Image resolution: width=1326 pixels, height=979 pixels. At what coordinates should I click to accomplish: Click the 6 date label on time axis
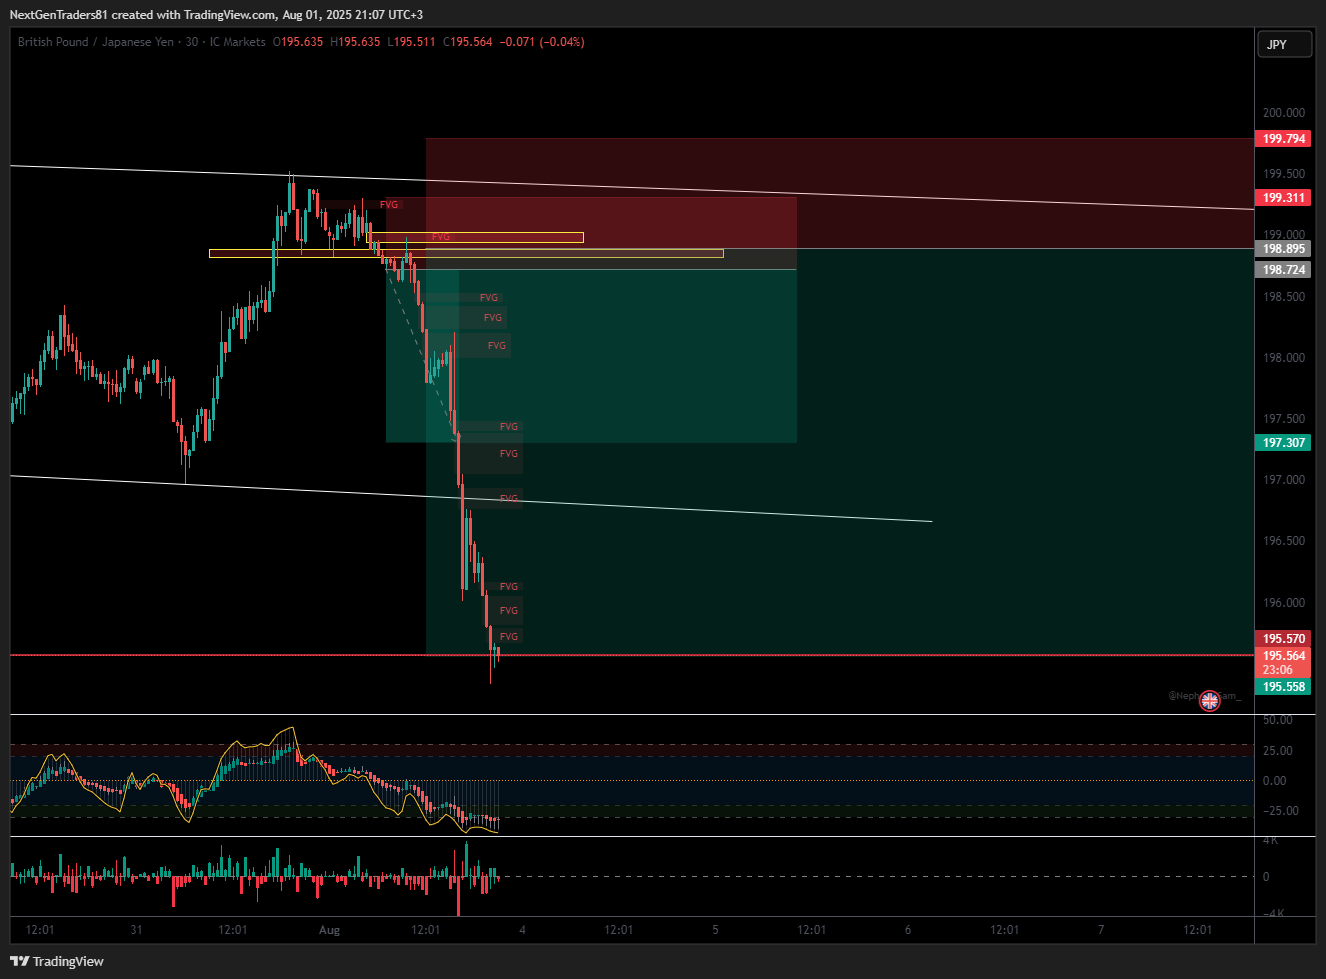(x=909, y=930)
